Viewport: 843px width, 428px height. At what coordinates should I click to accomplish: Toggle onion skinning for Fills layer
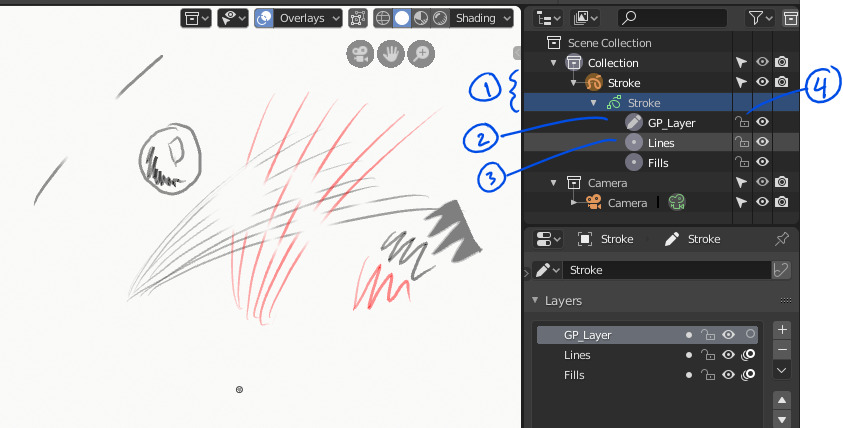click(x=748, y=375)
